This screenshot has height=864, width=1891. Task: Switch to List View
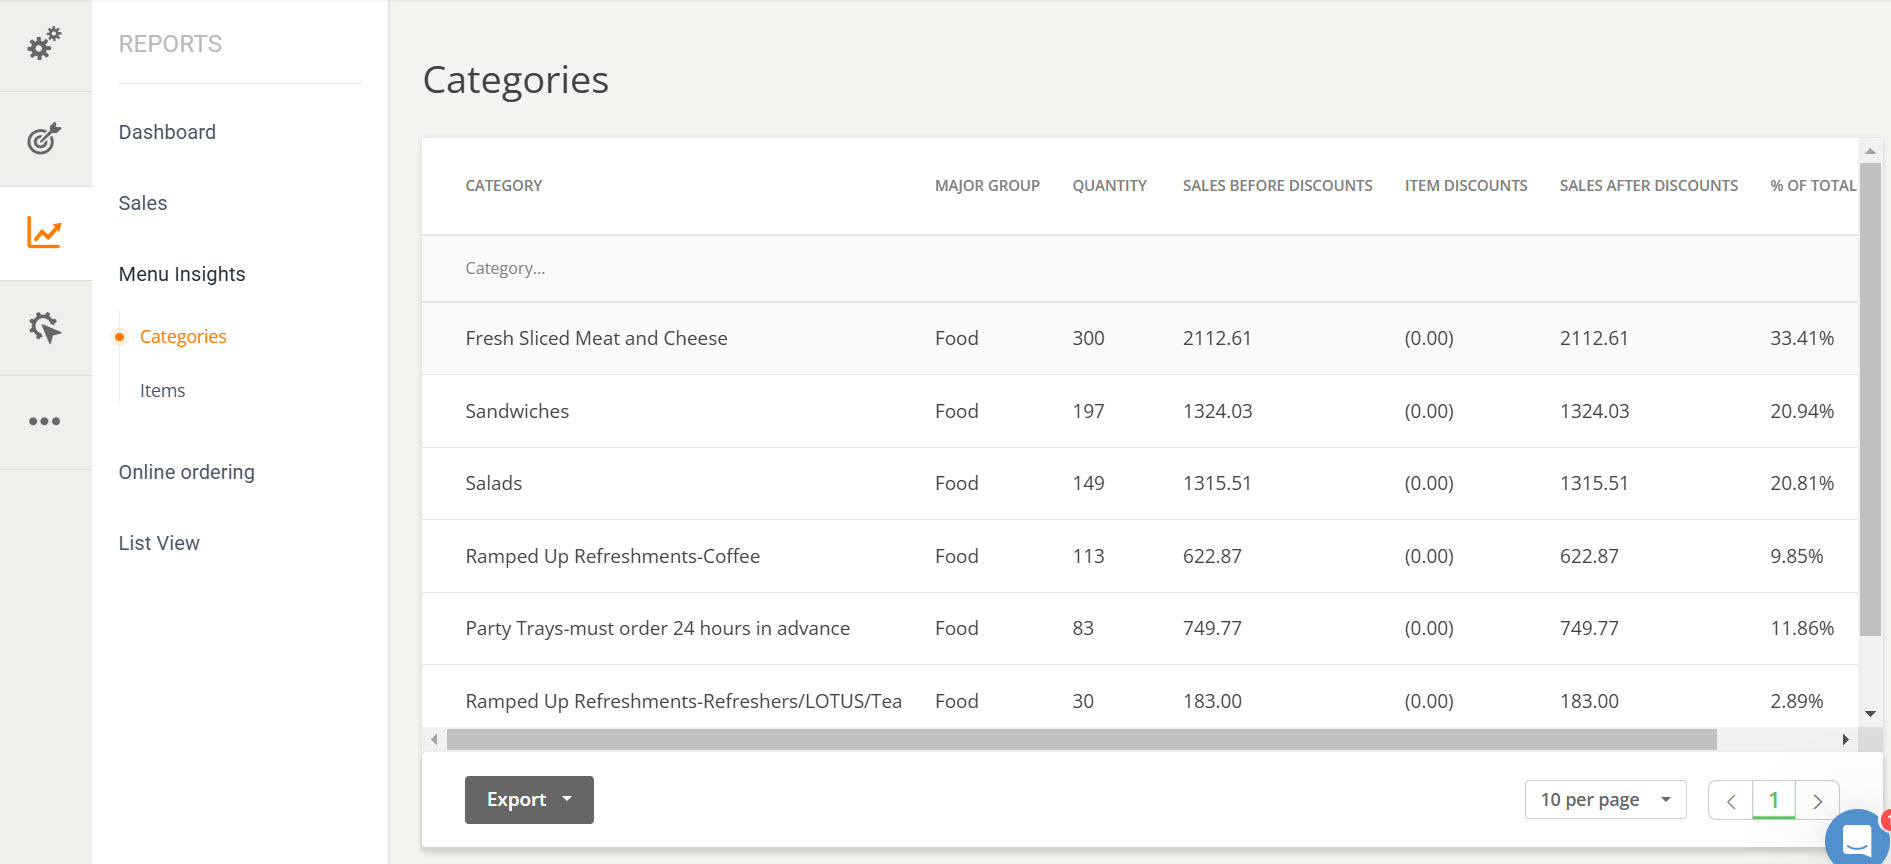point(159,543)
